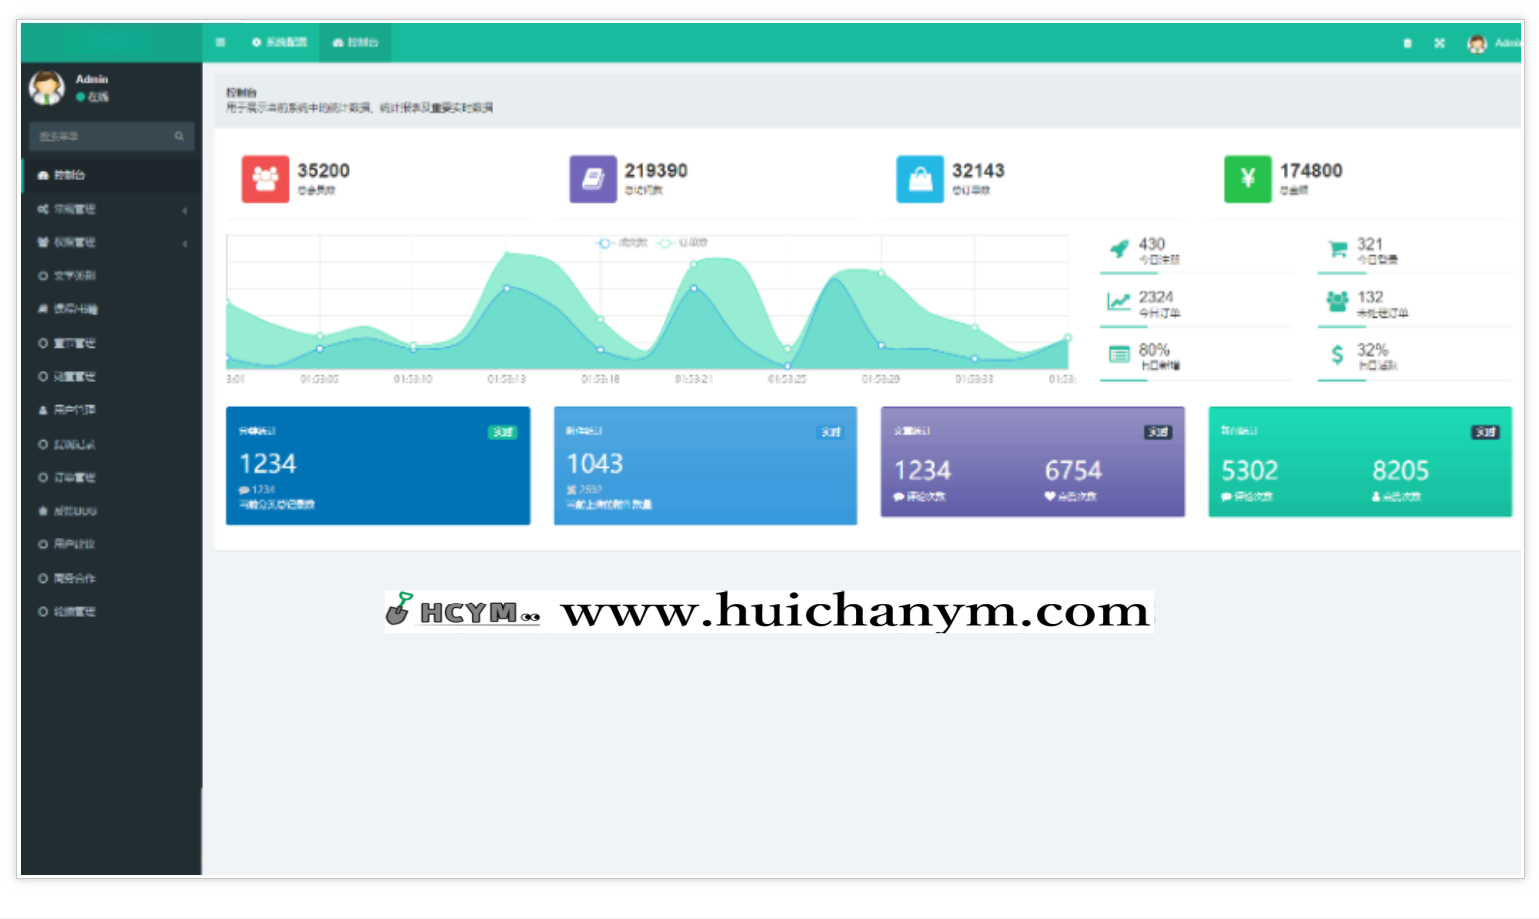Viewport: 1539px width, 919px height.
Task: Click the red members icon beside 35200
Action: pos(265,179)
